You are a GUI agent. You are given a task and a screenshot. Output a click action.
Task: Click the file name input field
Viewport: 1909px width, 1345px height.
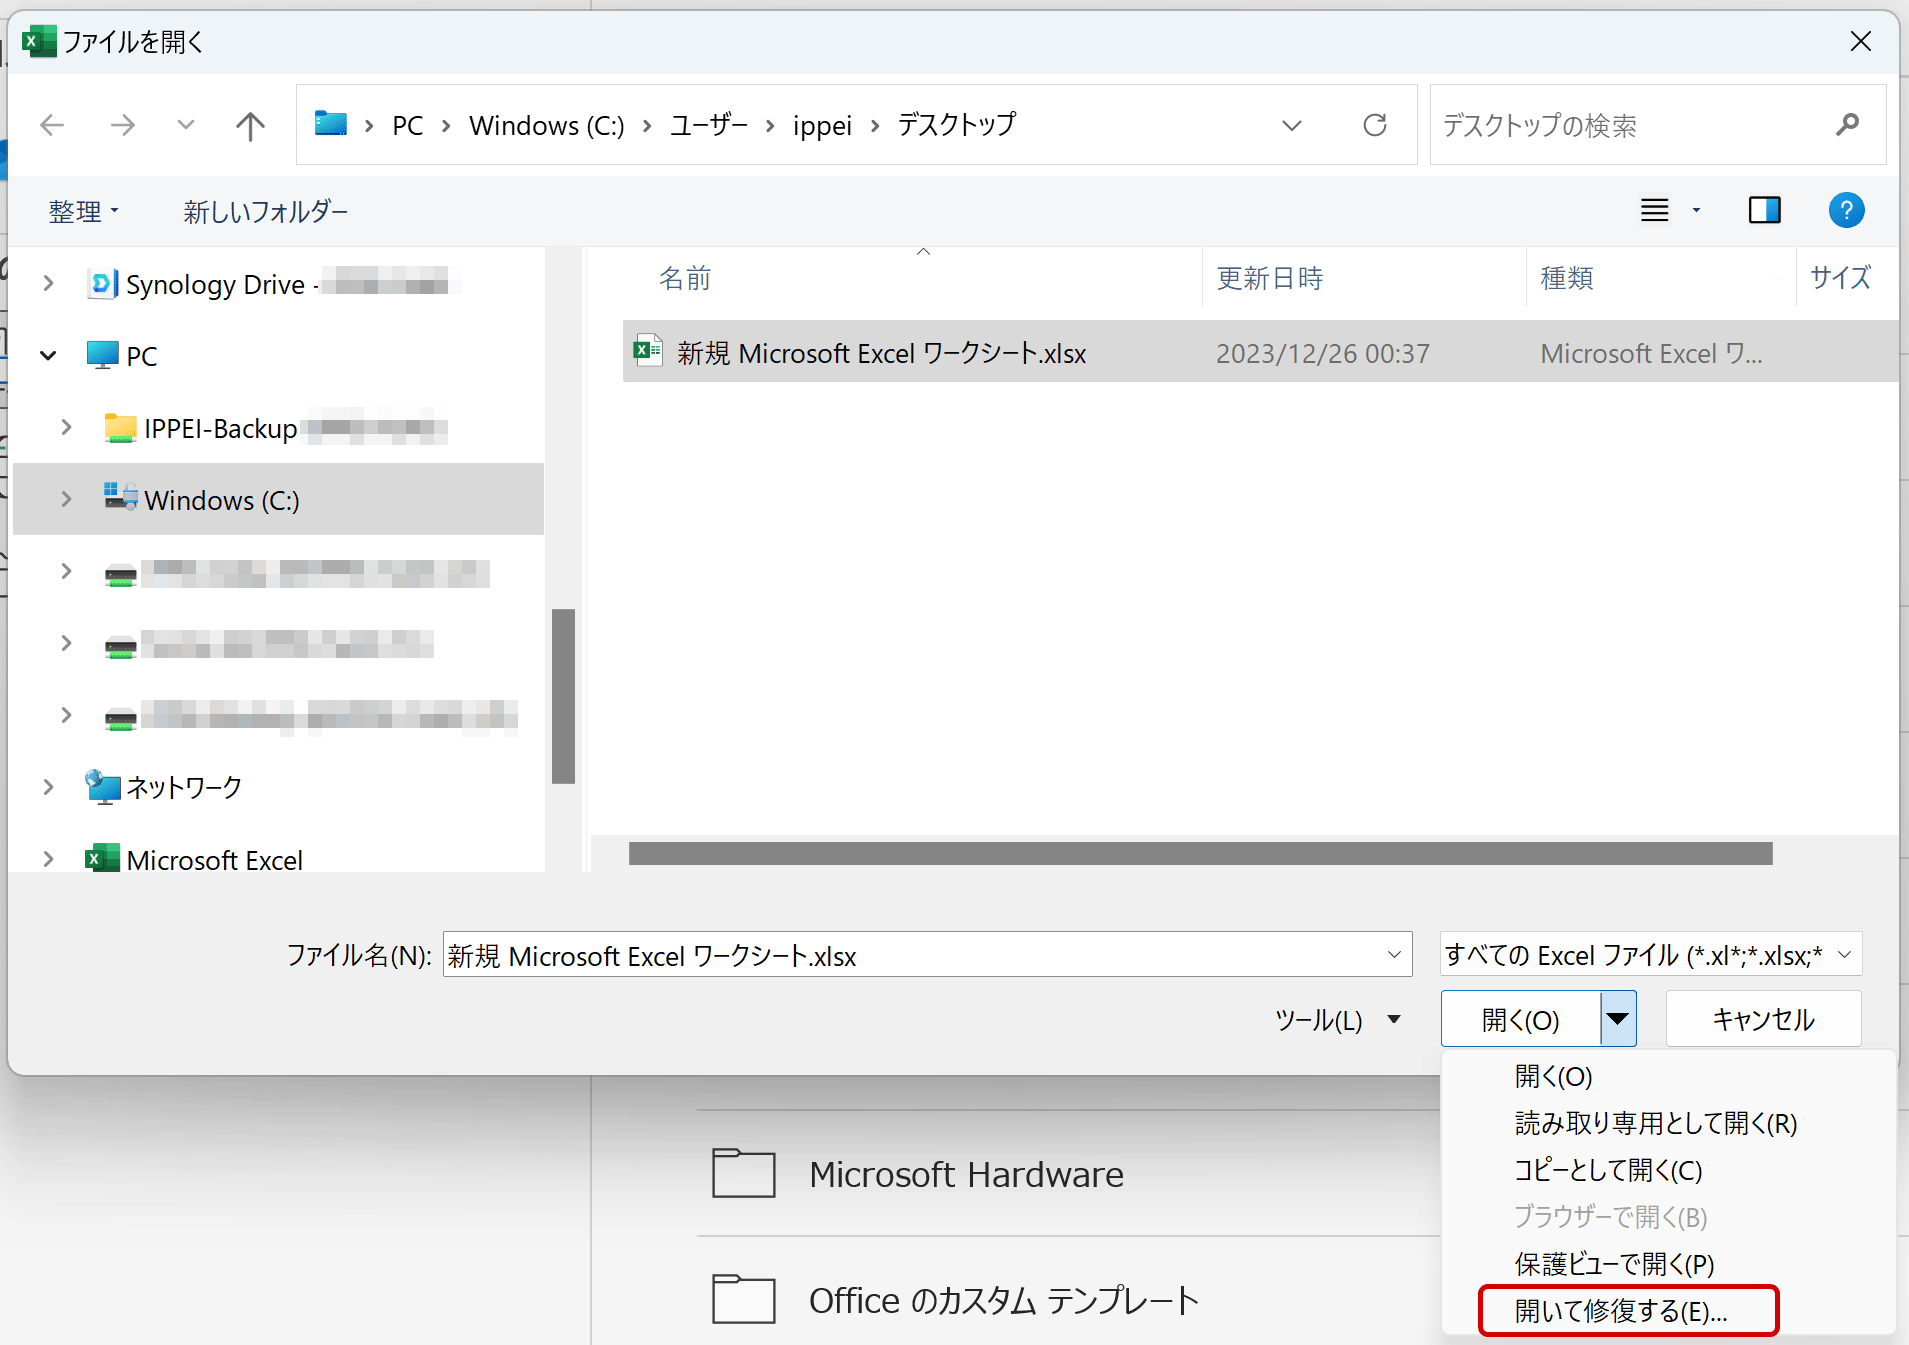pos(910,956)
